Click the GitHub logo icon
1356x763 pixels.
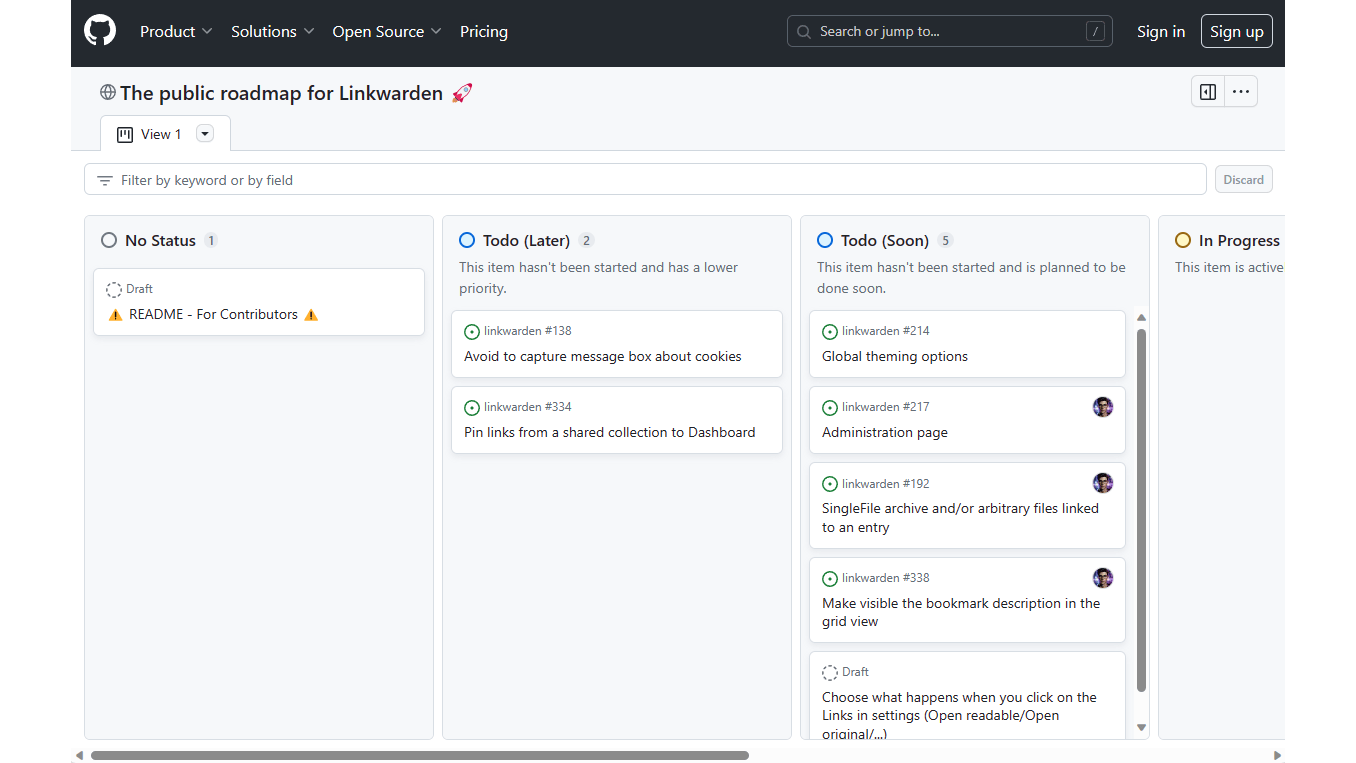coord(100,31)
